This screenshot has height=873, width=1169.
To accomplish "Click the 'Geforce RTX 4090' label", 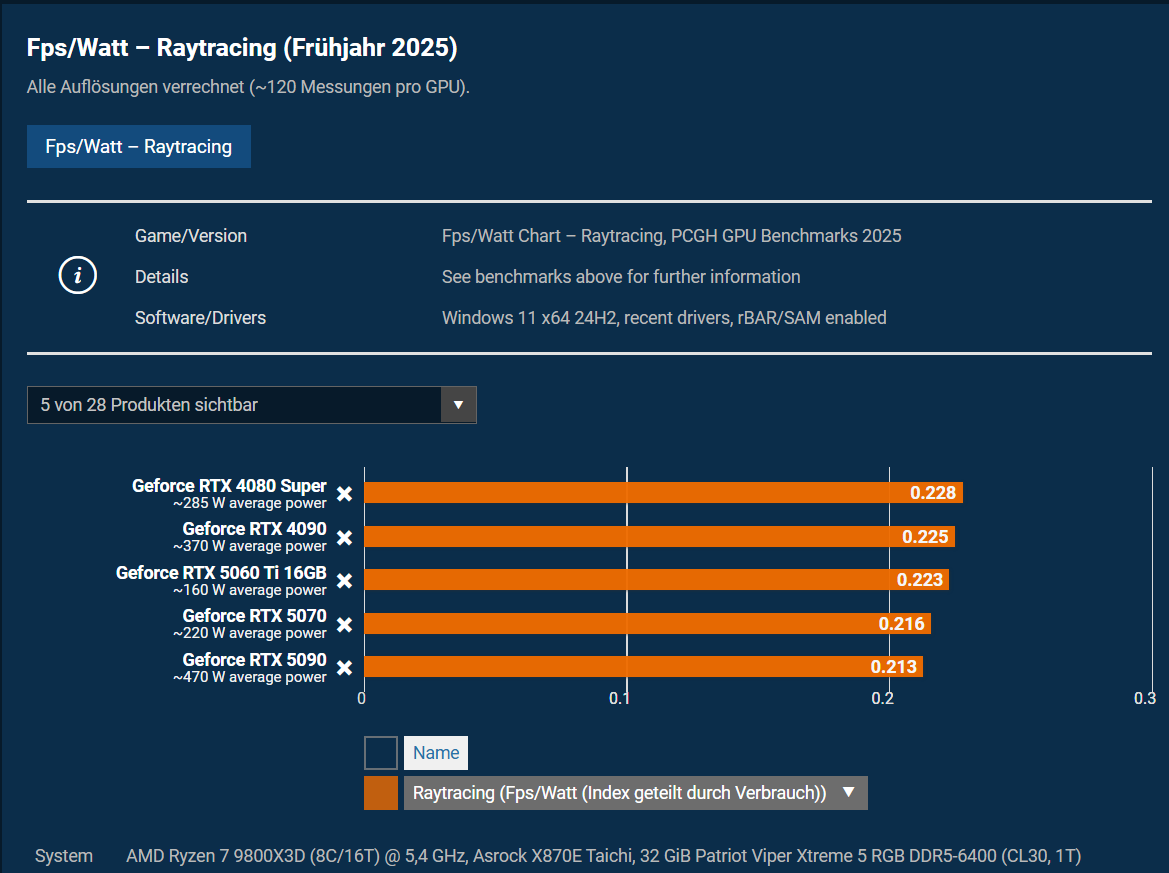I will [x=255, y=529].
